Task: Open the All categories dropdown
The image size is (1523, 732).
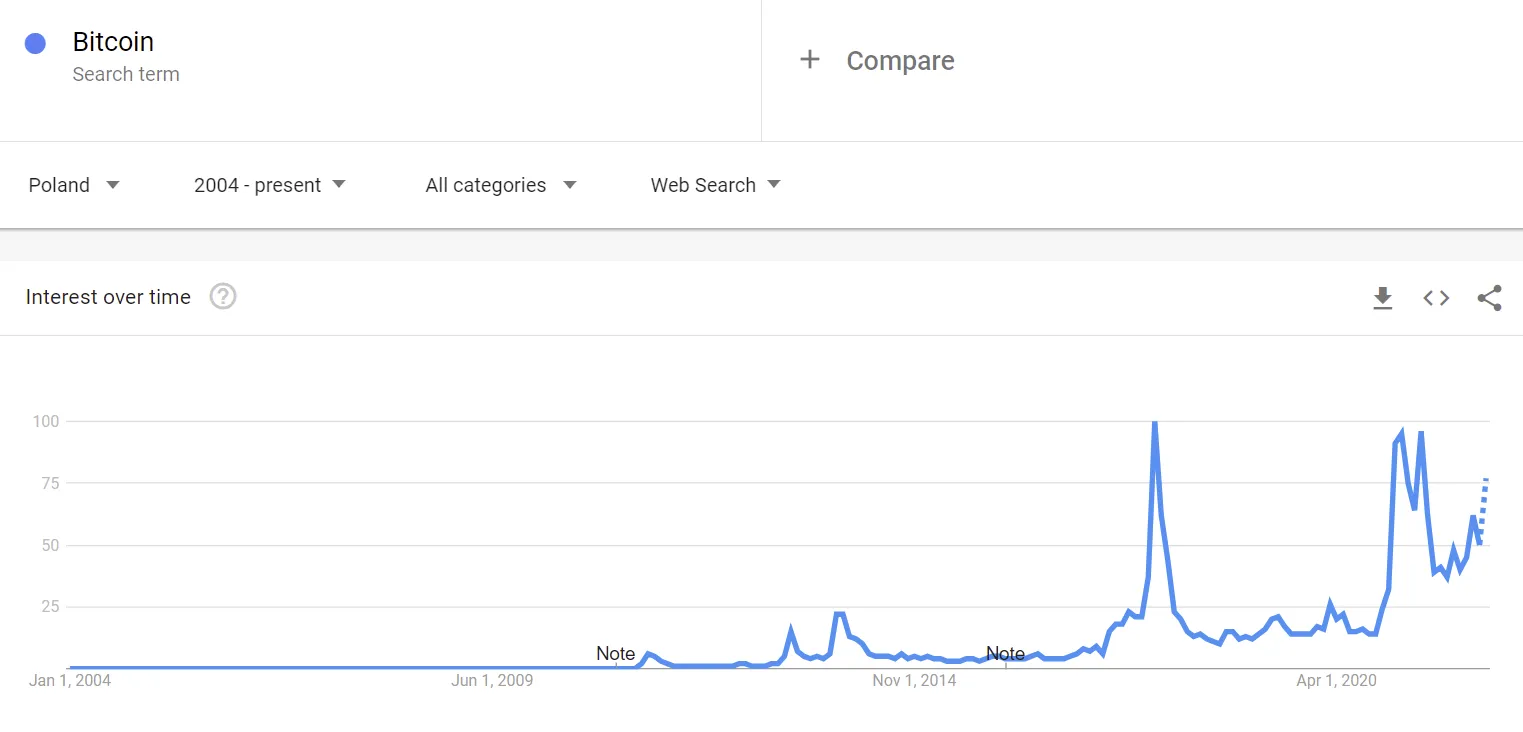Action: click(501, 185)
